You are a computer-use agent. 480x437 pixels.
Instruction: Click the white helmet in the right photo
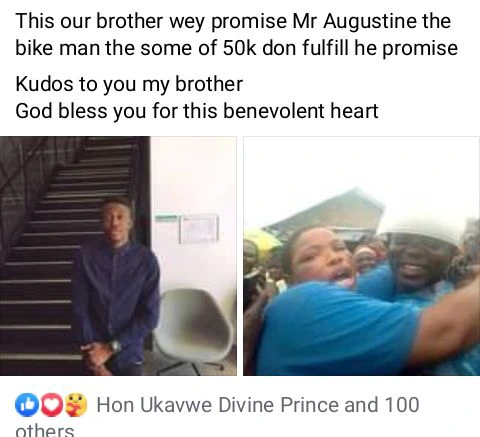pos(423,227)
